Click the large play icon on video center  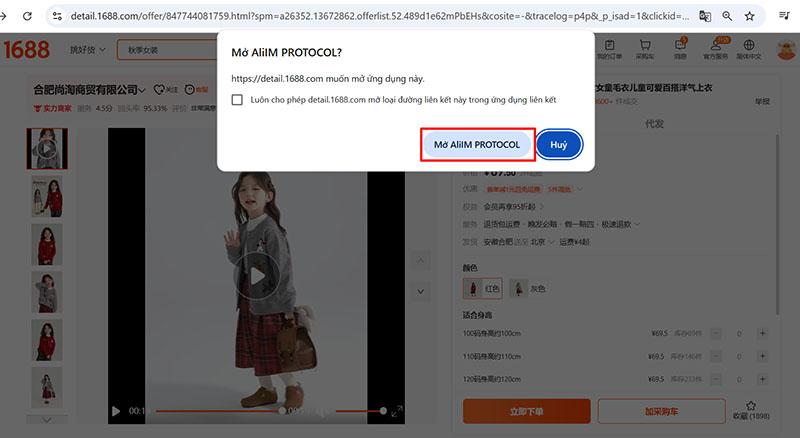click(256, 275)
